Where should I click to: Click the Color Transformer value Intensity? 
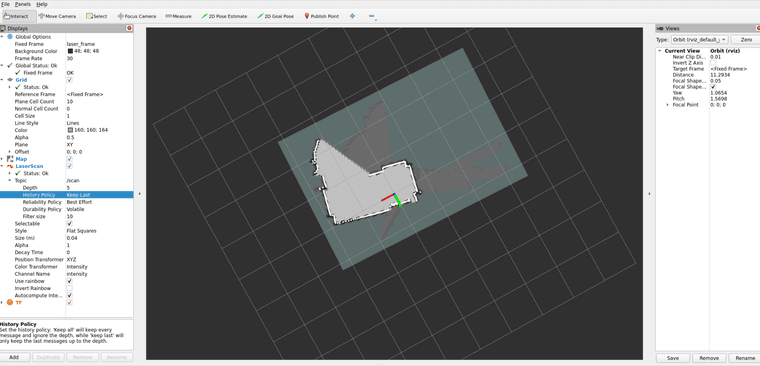[77, 267]
